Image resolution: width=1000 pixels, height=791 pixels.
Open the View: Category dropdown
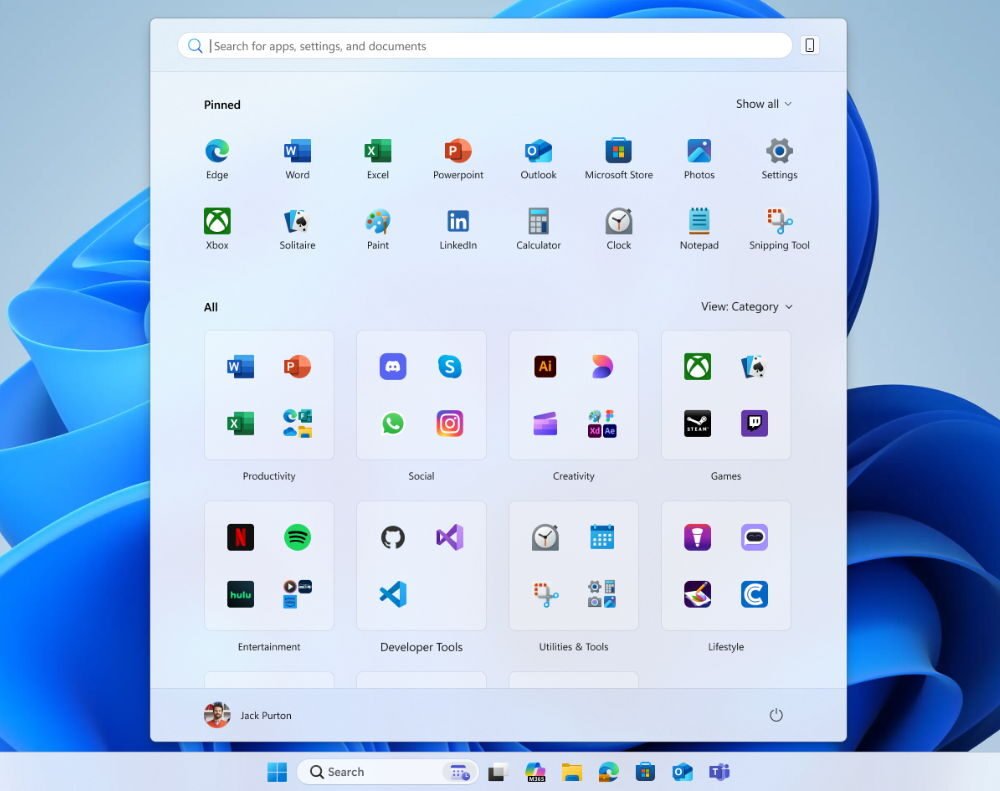pyautogui.click(x=747, y=307)
